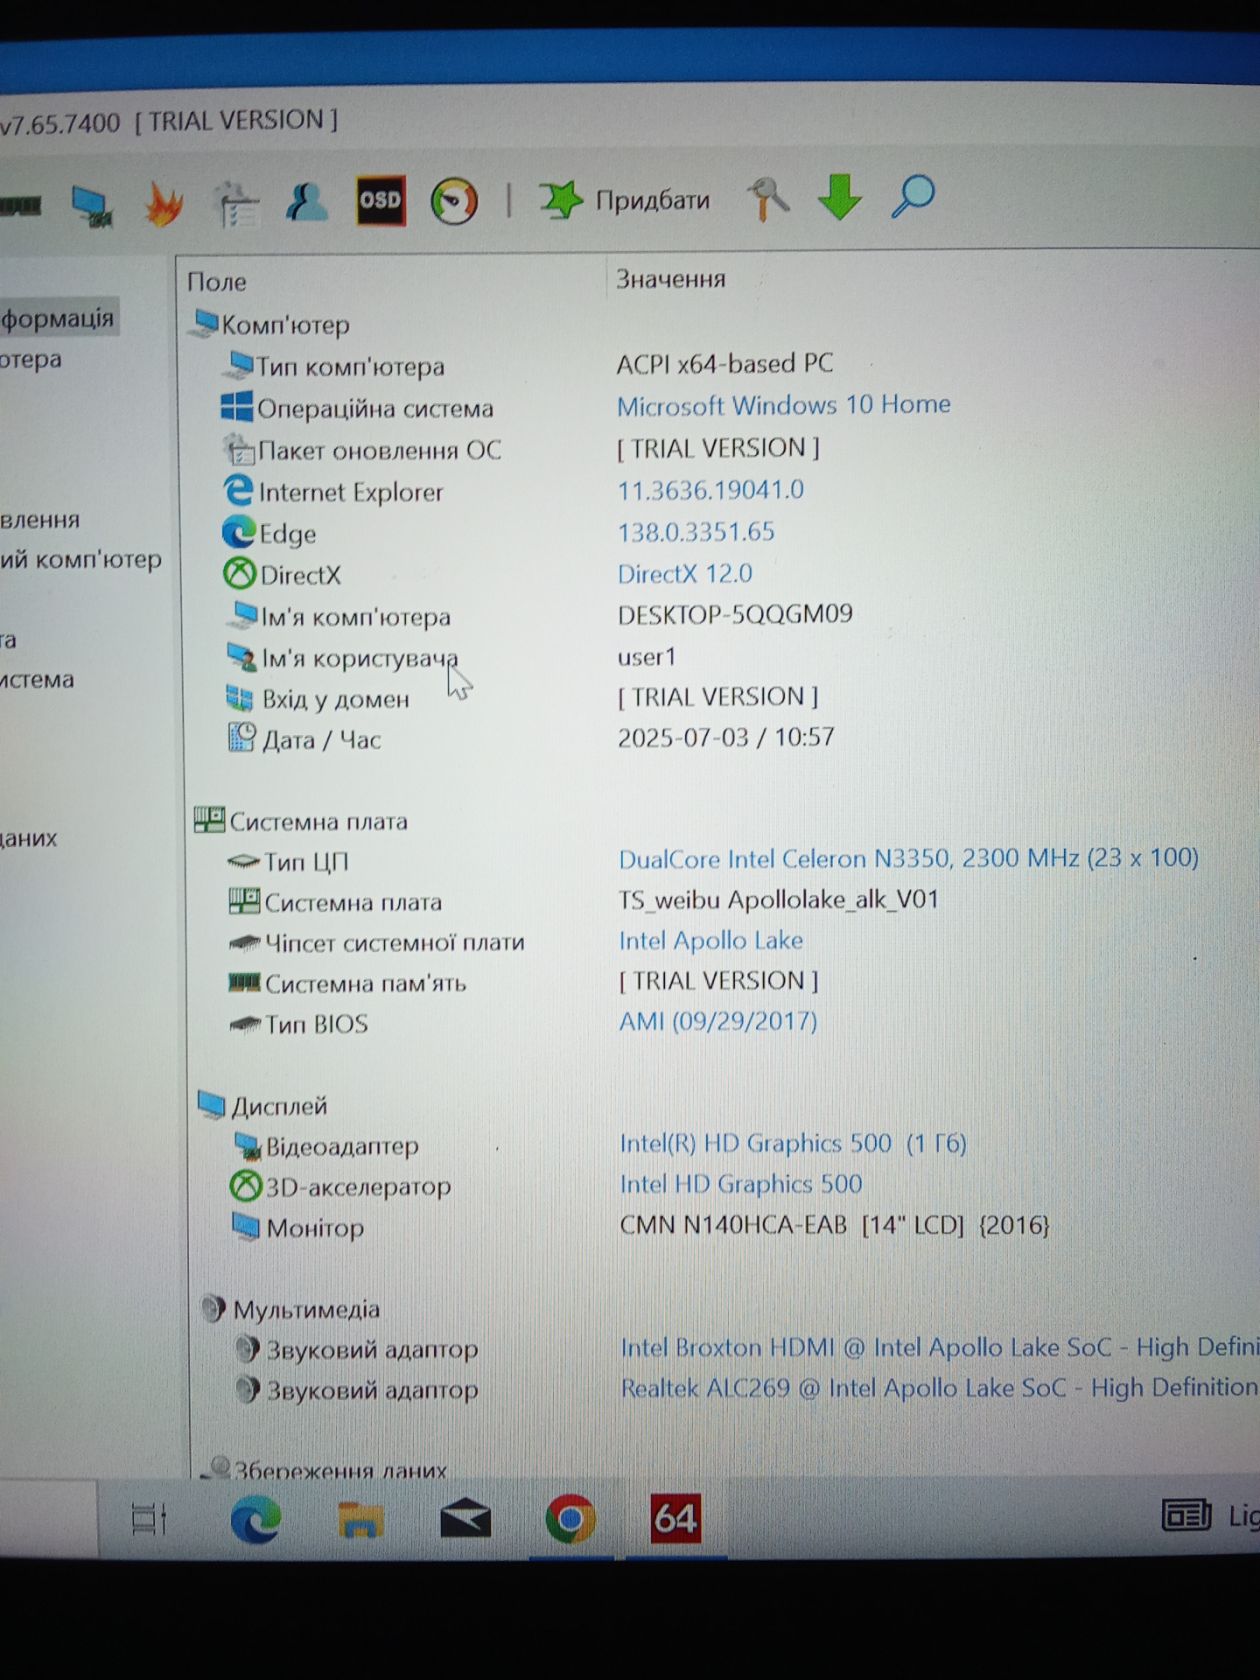Select the Комп'ютер group row

tap(270, 324)
